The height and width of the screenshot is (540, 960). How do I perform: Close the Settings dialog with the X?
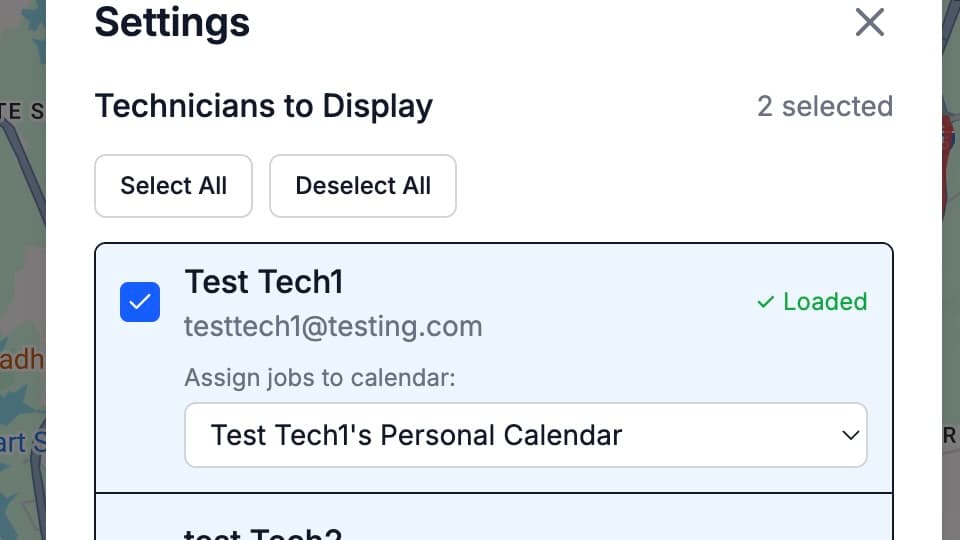coord(870,22)
